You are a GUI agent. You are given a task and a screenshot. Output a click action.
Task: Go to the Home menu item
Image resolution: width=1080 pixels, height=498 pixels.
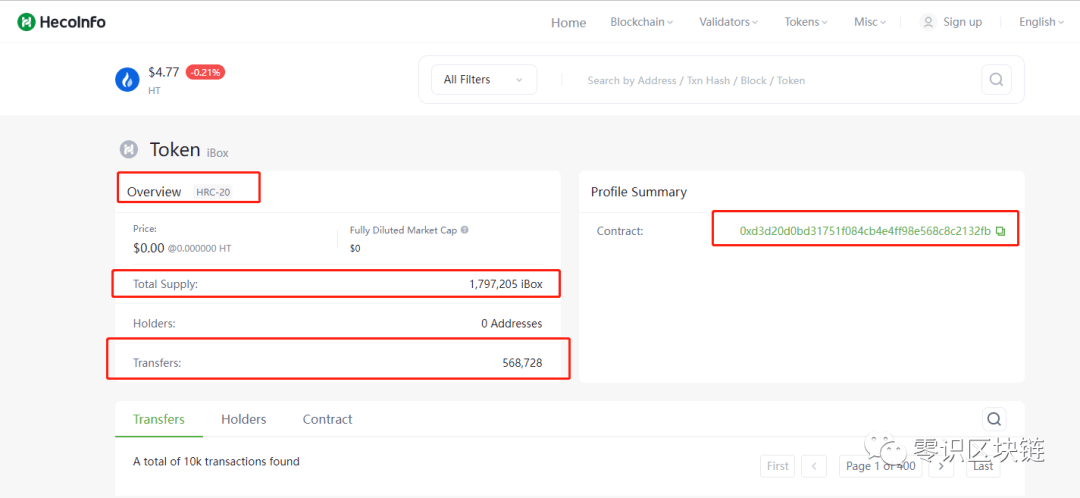[568, 23]
